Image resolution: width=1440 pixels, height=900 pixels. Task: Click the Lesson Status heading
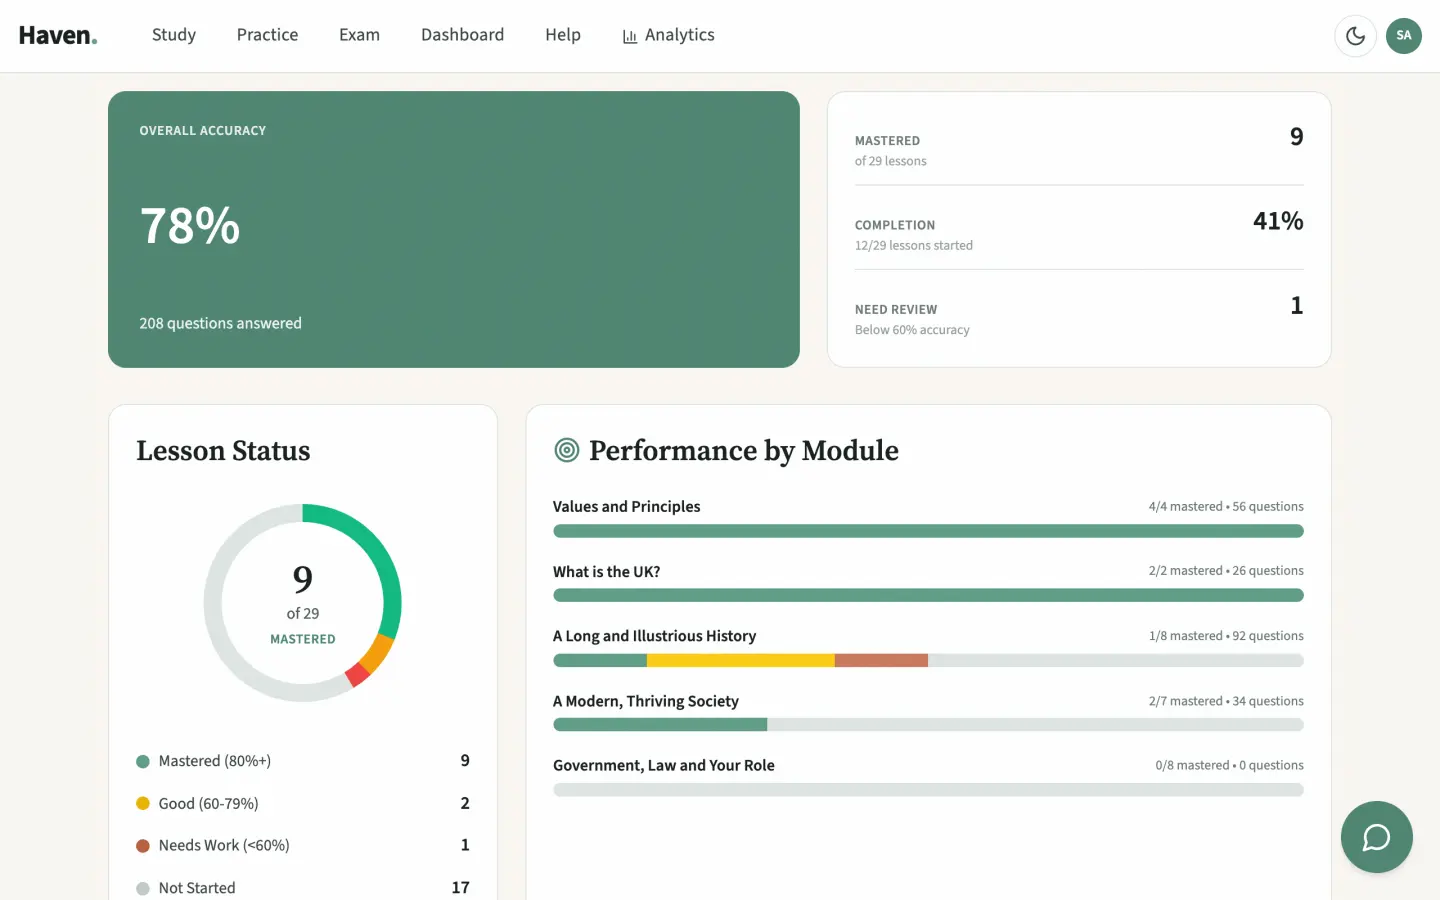coord(223,451)
